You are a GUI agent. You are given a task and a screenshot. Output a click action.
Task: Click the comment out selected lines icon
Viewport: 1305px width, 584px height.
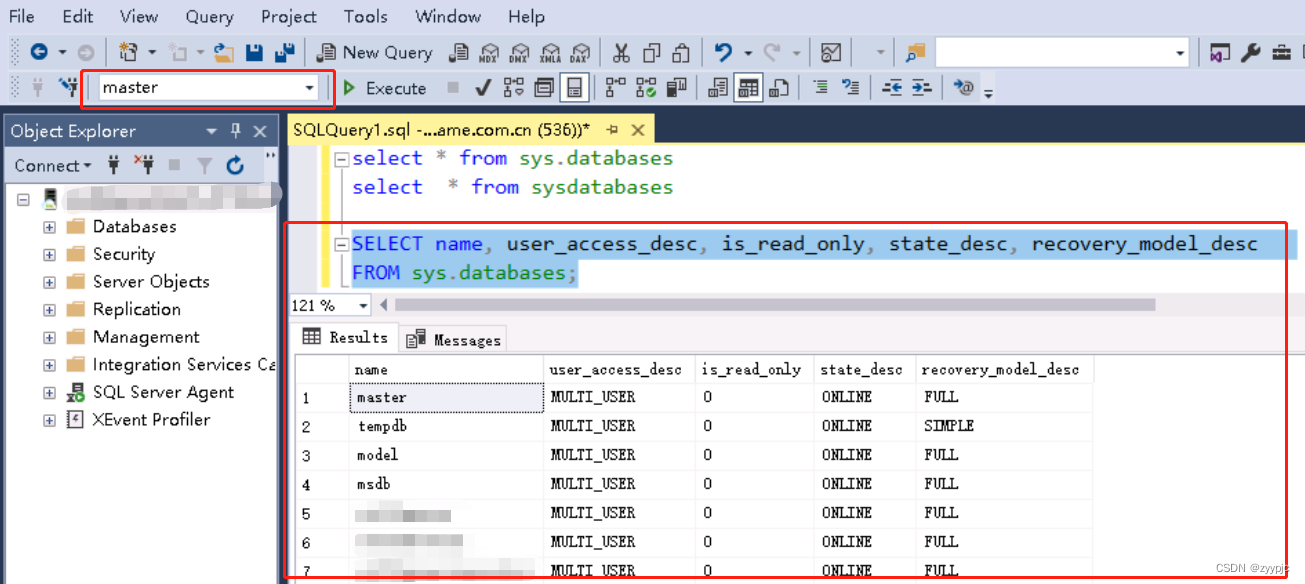point(822,87)
